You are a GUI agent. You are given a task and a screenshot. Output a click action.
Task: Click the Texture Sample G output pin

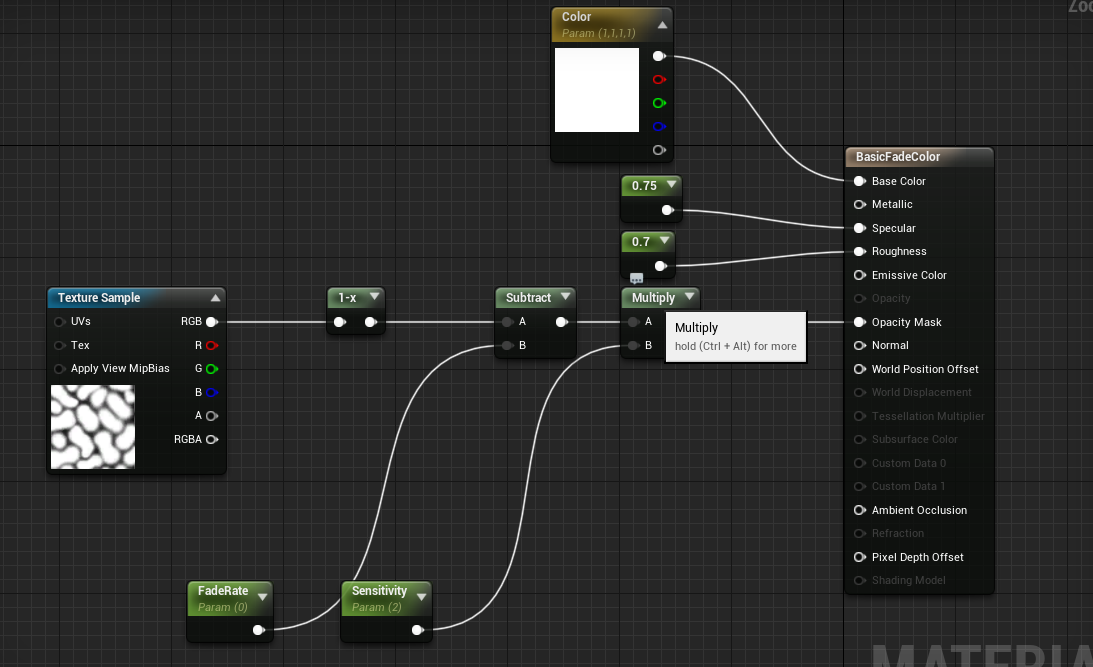click(x=212, y=369)
